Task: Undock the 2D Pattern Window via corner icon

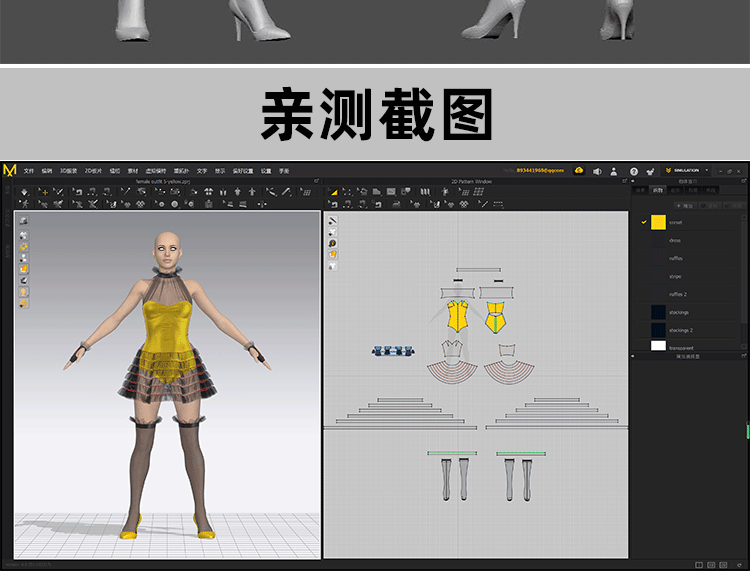Action: (x=624, y=181)
